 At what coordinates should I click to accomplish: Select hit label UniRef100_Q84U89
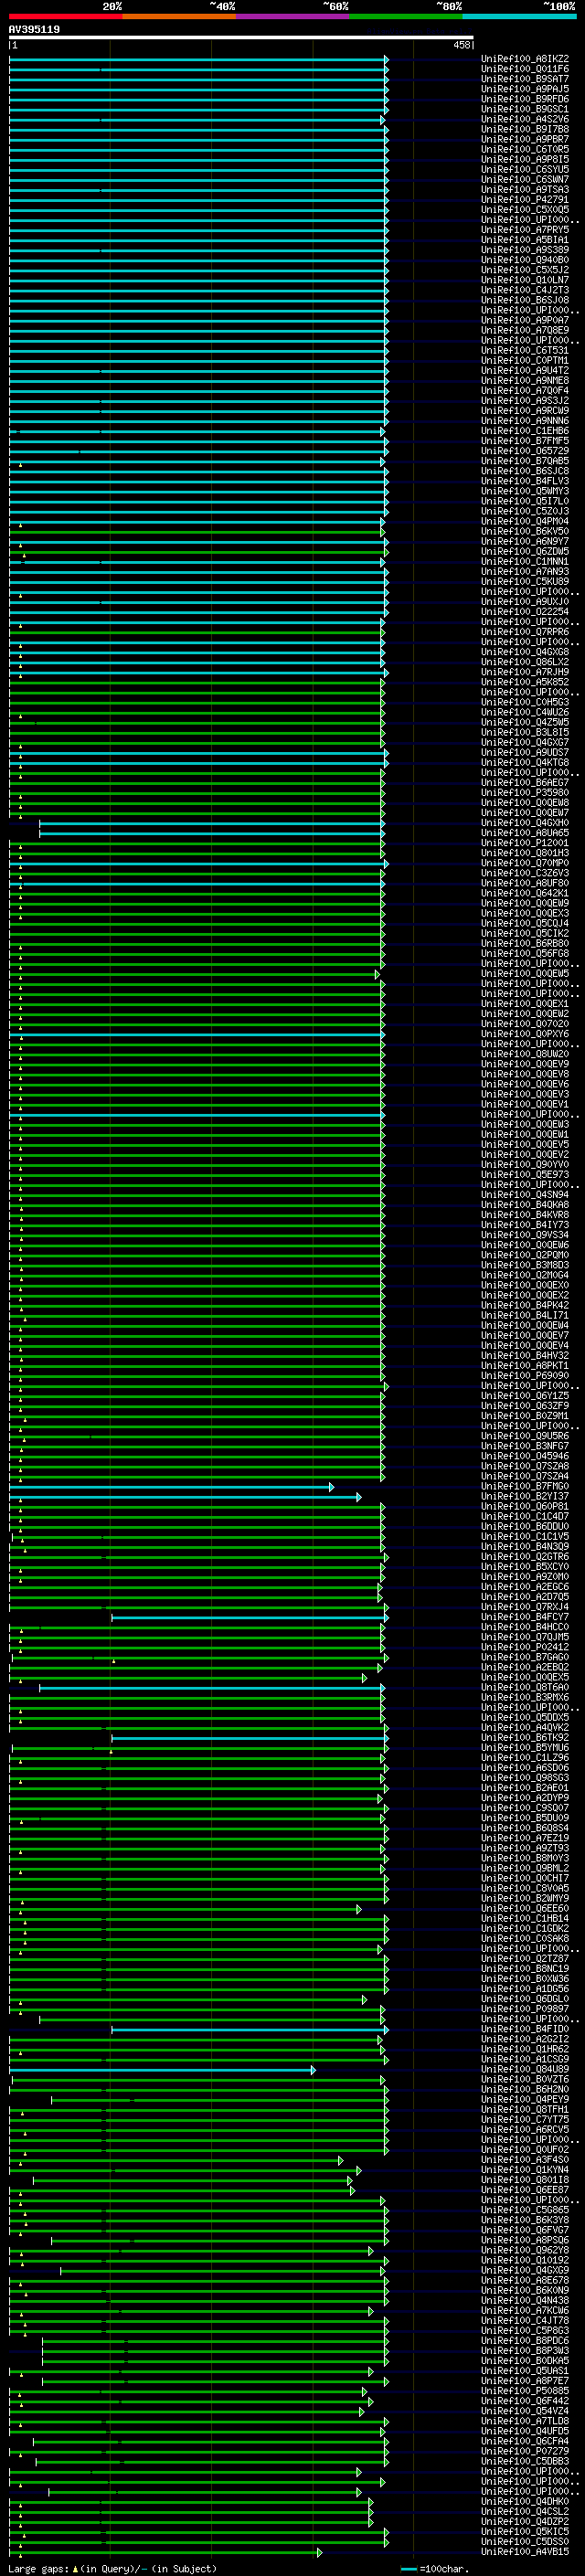click(x=525, y=2069)
